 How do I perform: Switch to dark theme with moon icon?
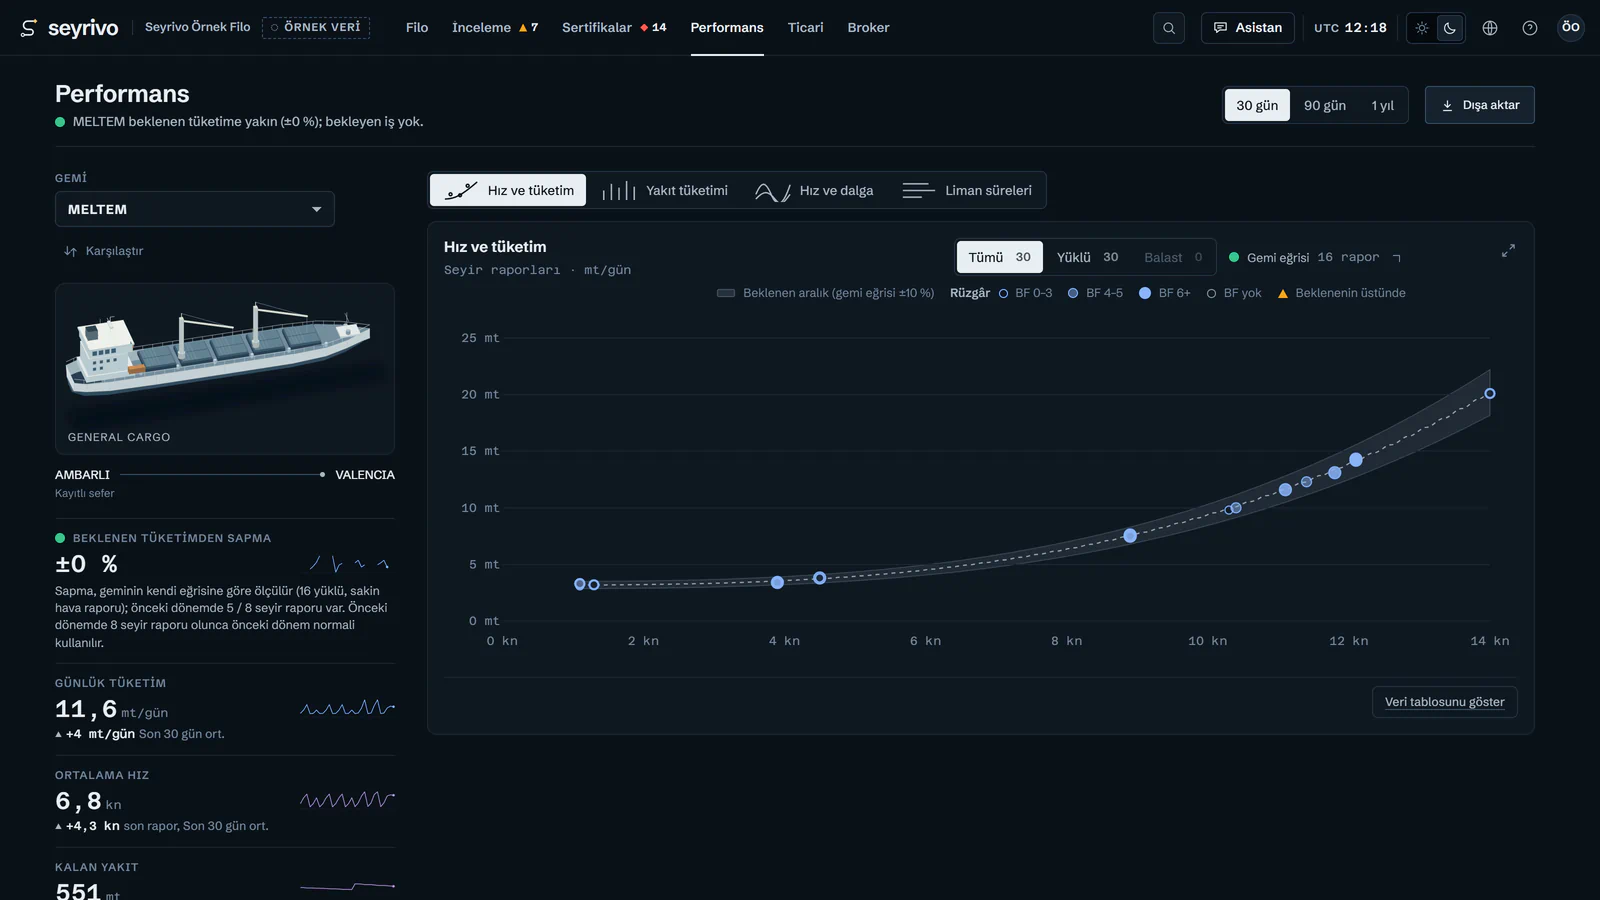click(x=1450, y=28)
